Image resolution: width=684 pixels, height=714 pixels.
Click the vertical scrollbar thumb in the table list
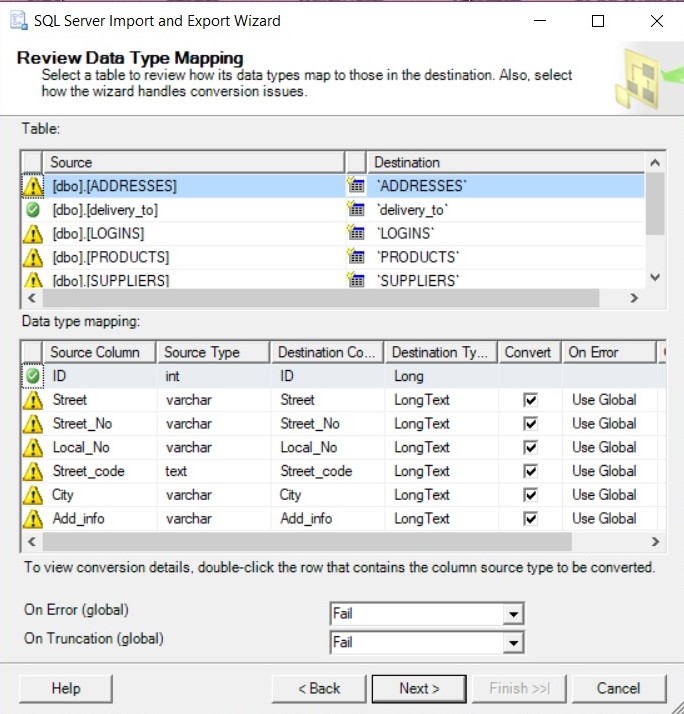[655, 204]
